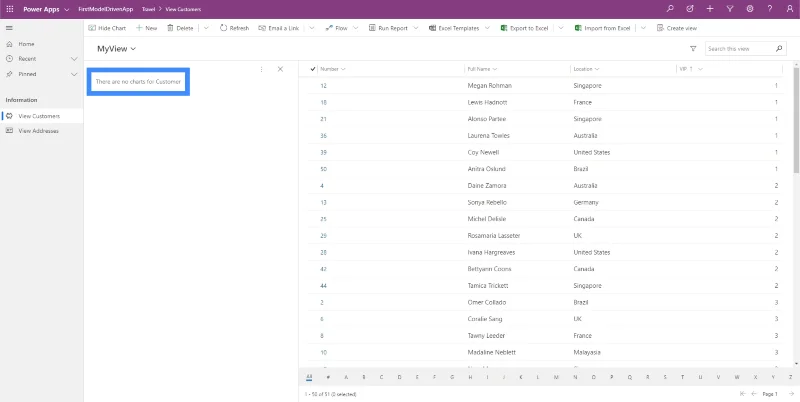The height and width of the screenshot is (402, 800).
Task: Expand the Delete split dropdown arrow
Action: point(206,28)
